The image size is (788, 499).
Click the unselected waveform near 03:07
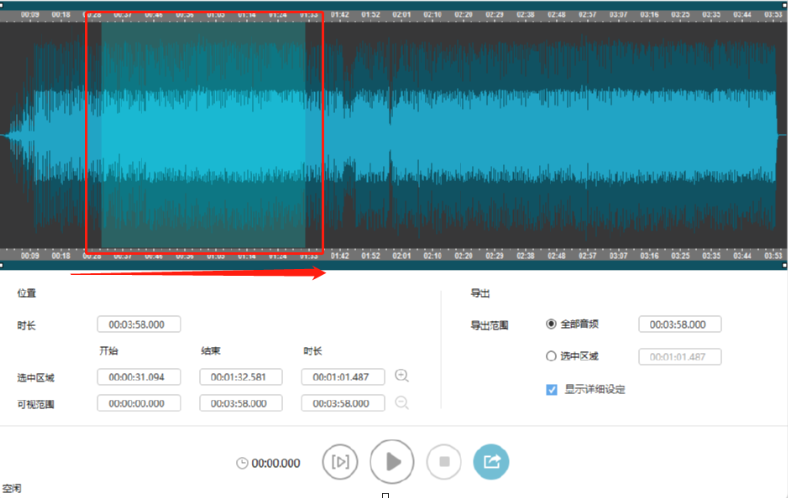[618, 135]
